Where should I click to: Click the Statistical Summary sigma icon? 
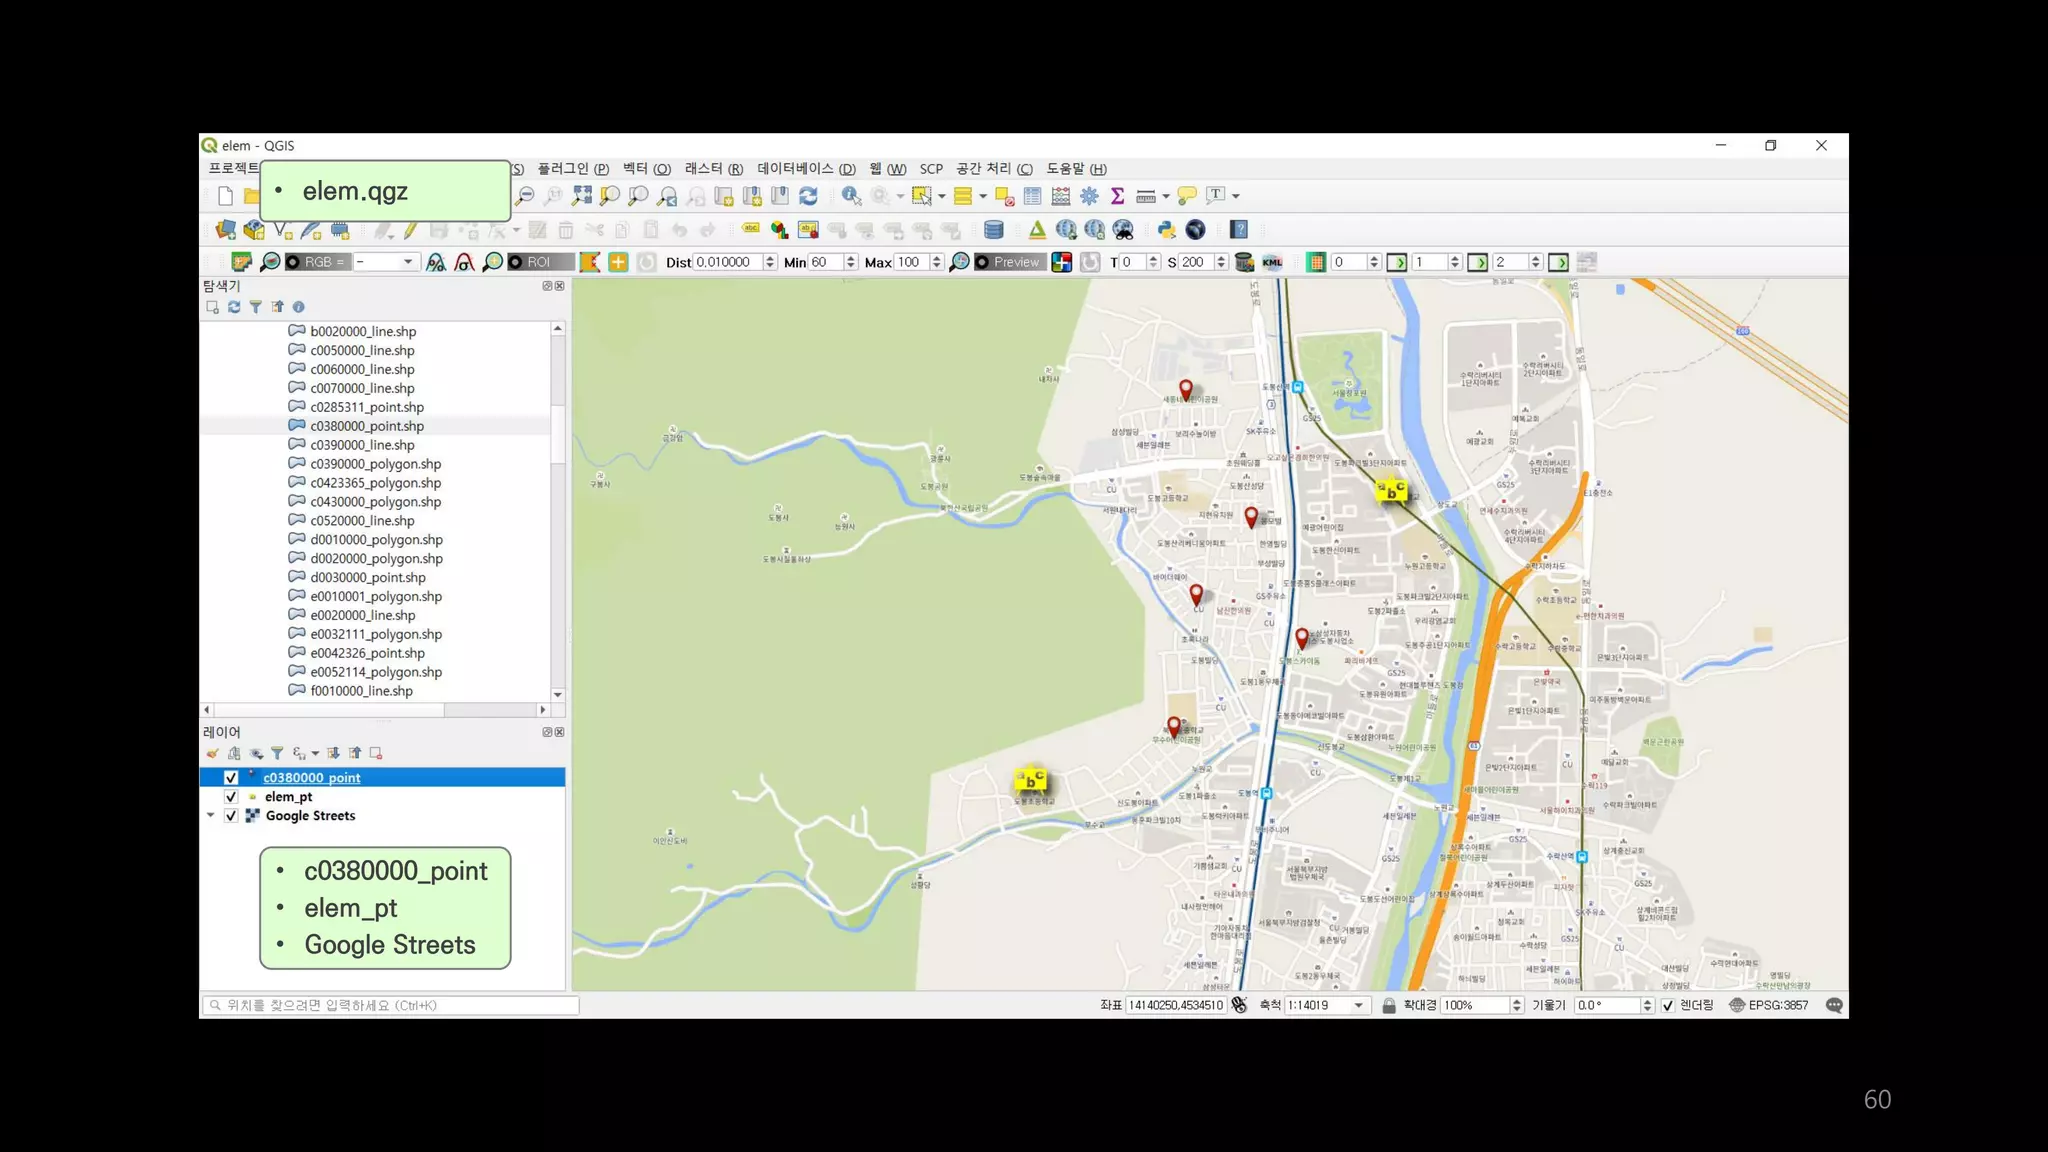point(1117,196)
